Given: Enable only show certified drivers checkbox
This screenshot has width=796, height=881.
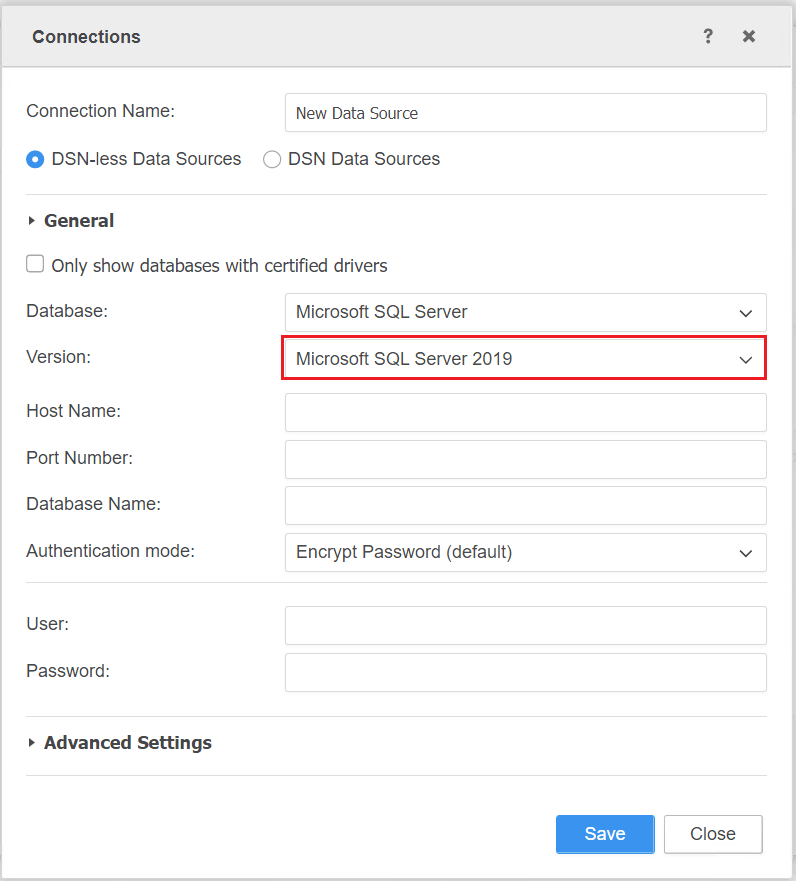Looking at the screenshot, I should coord(35,264).
